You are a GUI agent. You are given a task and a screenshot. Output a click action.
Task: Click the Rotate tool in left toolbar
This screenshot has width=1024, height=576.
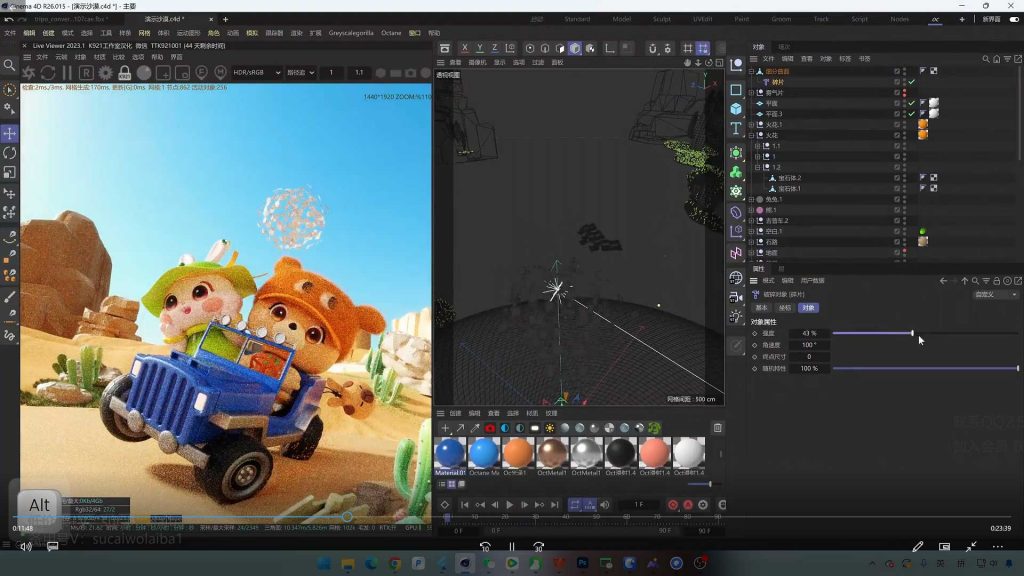(x=9, y=153)
